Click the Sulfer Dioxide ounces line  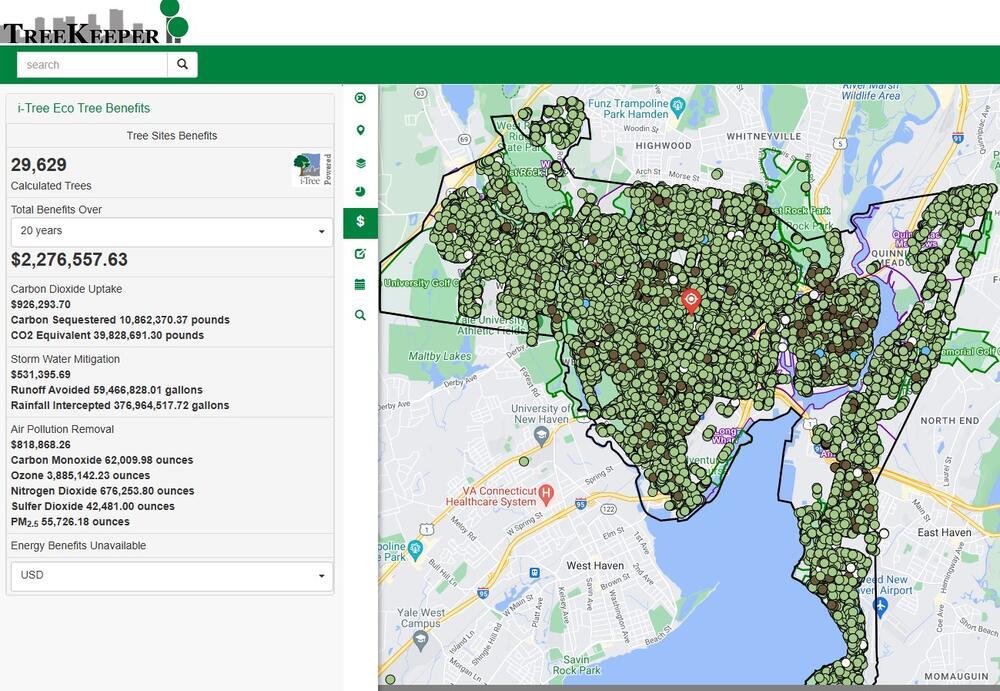(x=92, y=506)
